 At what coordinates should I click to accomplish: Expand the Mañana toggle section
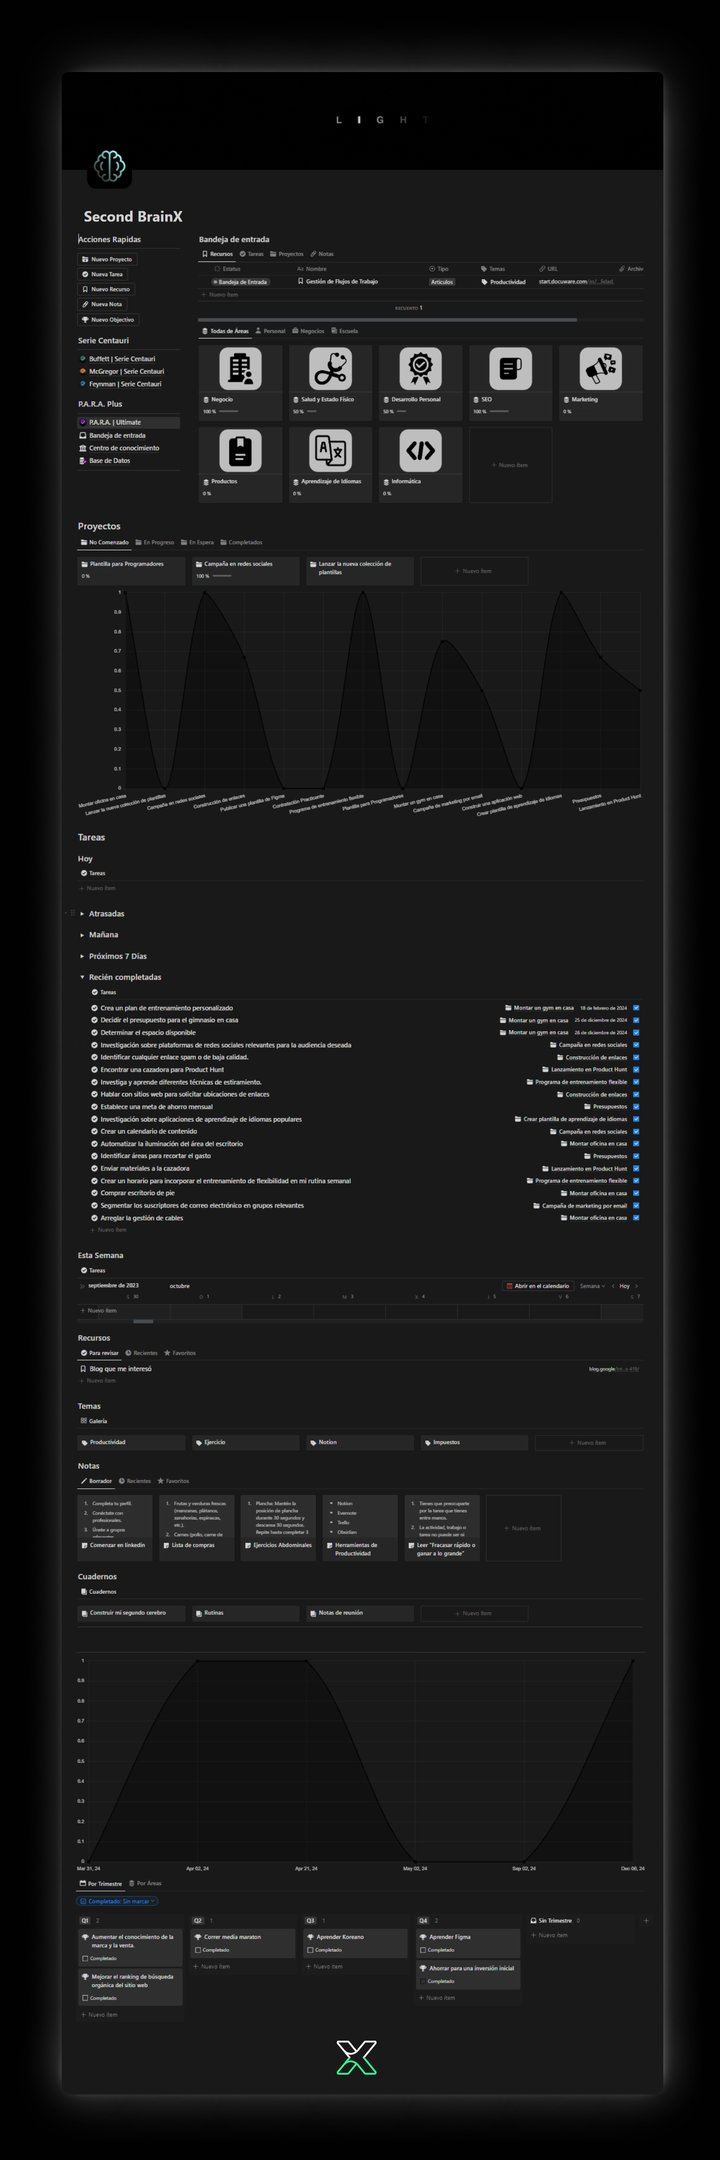(82, 935)
